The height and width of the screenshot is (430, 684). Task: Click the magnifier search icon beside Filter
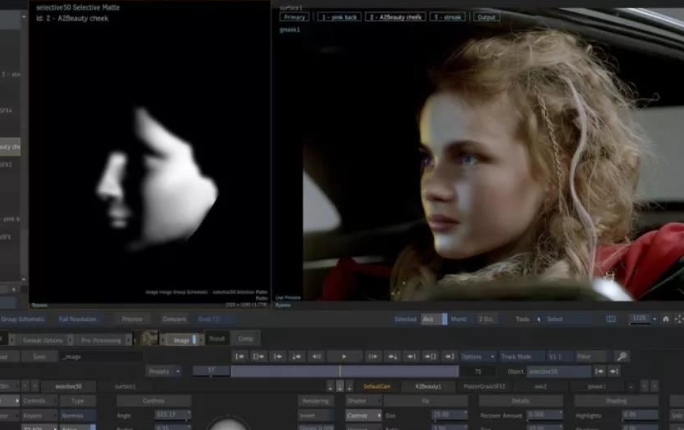(x=622, y=357)
